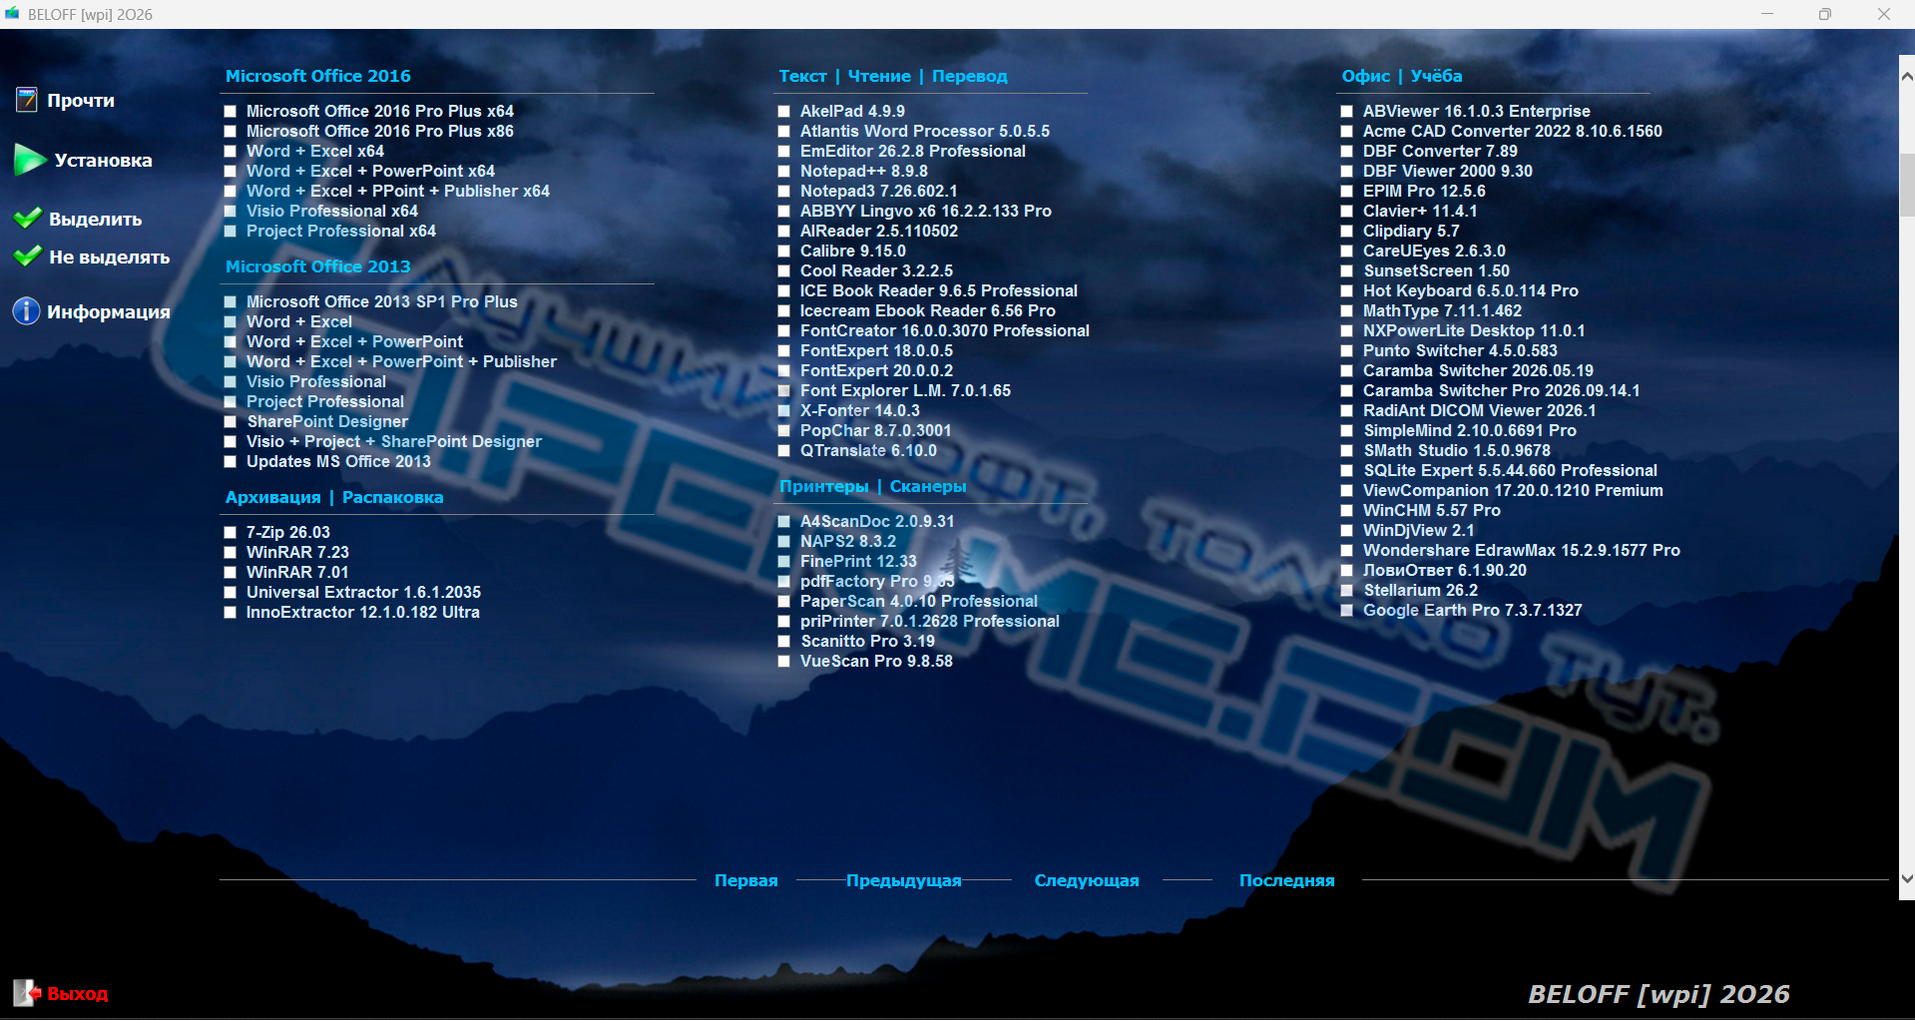Image resolution: width=1915 pixels, height=1020 pixels.
Task: Jump to the Последняя page link
Action: click(1287, 881)
